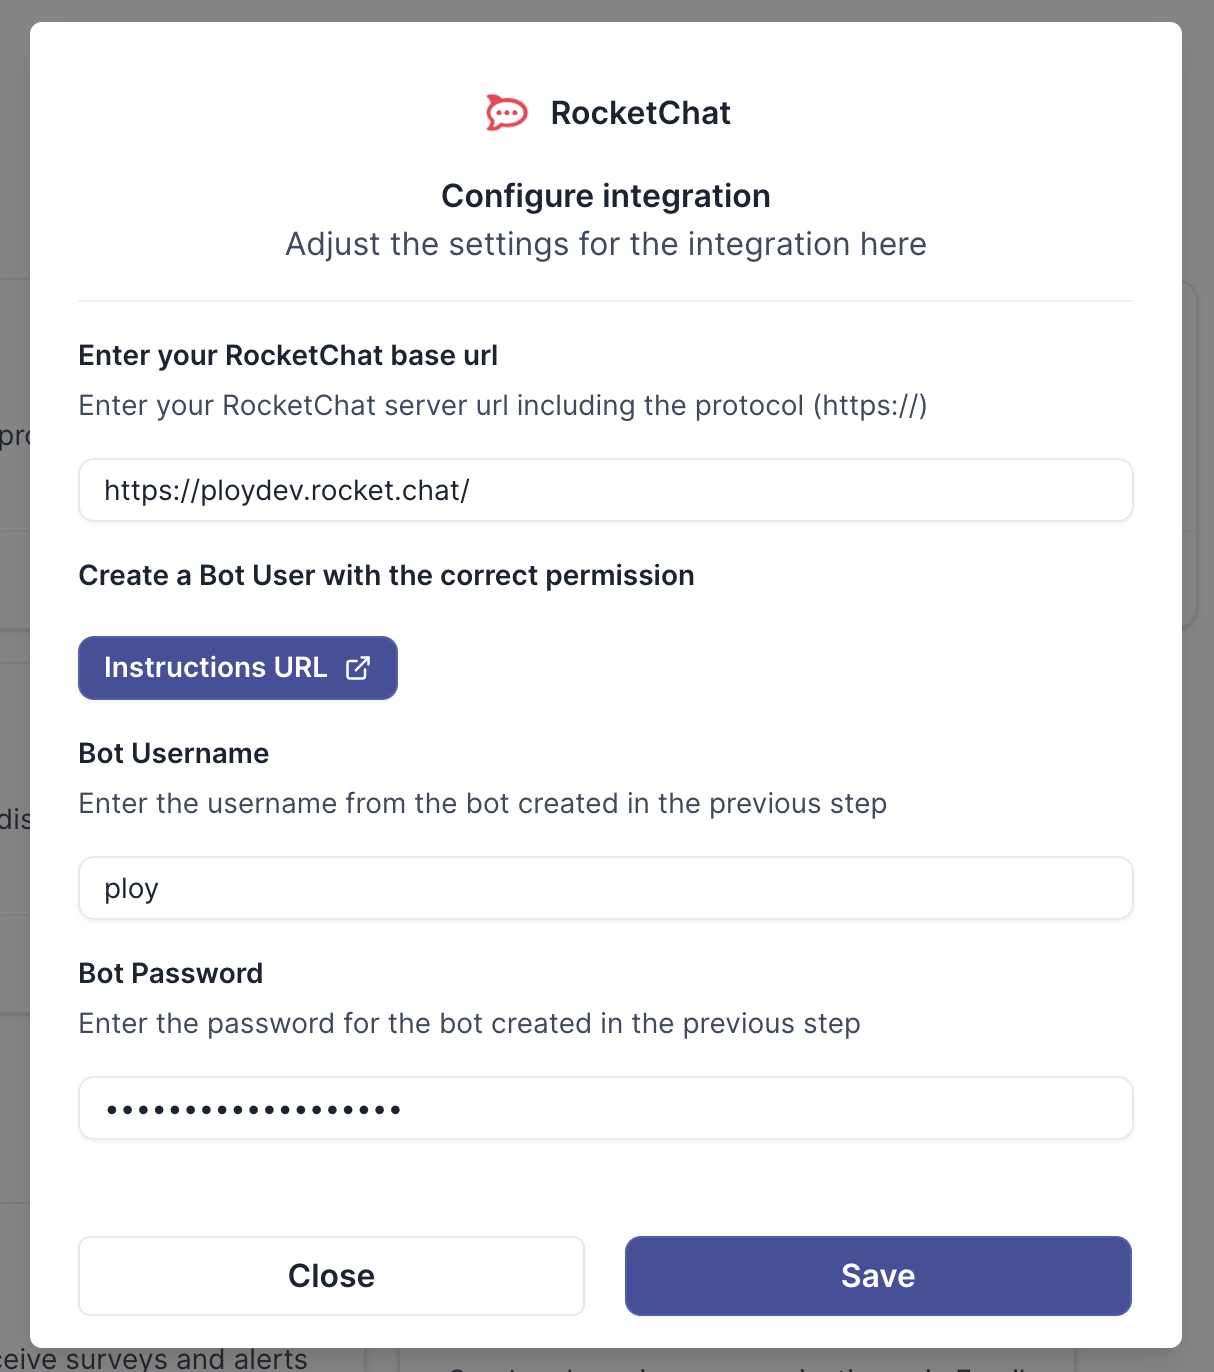Click the bot password help description
This screenshot has height=1372, width=1214.
point(469,1024)
